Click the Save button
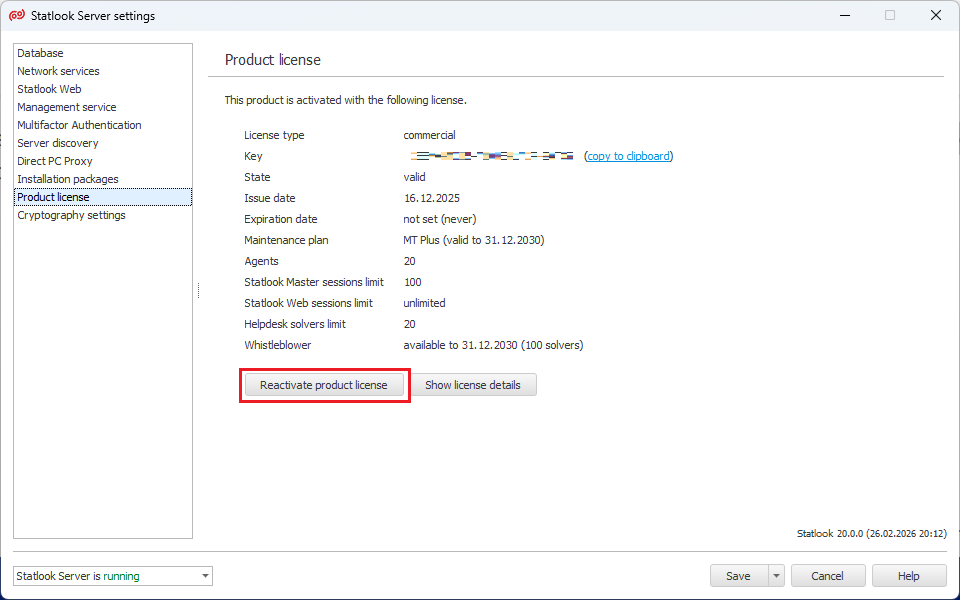The image size is (960, 600). (738, 576)
